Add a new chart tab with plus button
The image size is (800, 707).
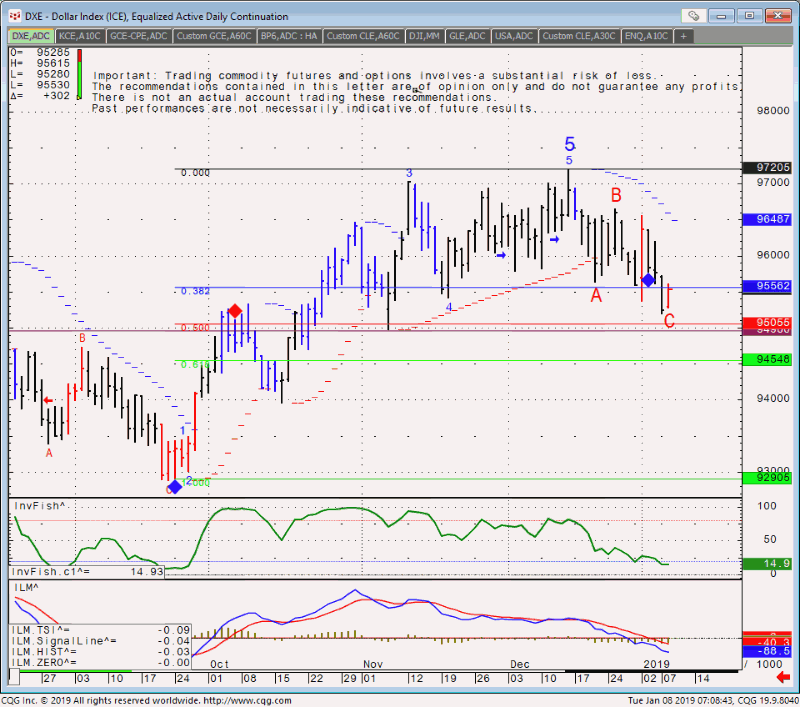683,36
